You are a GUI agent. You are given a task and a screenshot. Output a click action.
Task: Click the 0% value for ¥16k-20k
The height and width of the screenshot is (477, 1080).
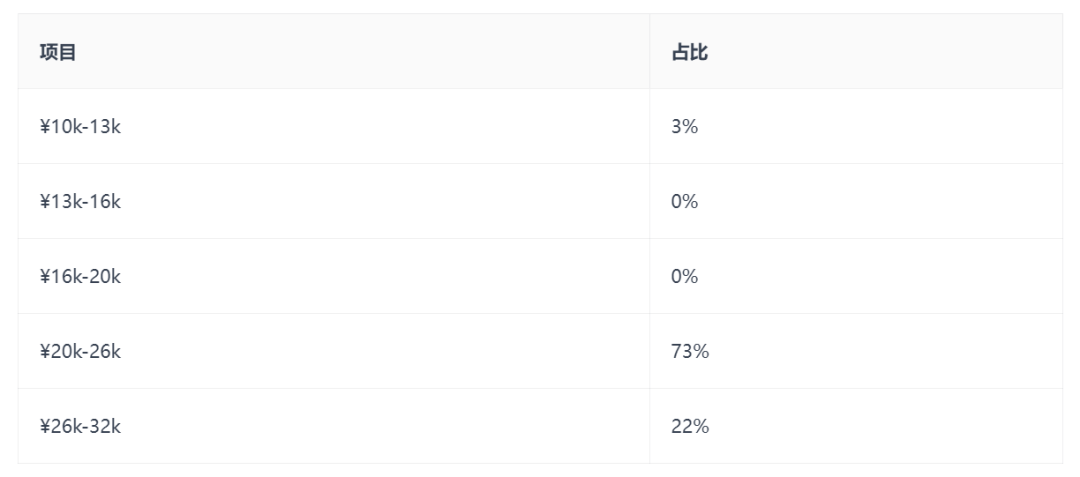pos(685,277)
